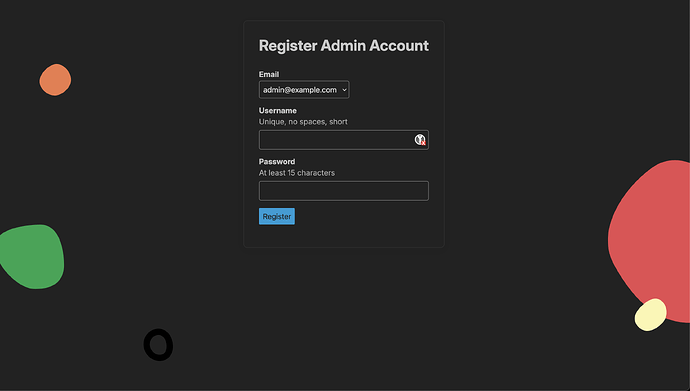Click the Username label
The width and height of the screenshot is (690, 391).
(278, 110)
